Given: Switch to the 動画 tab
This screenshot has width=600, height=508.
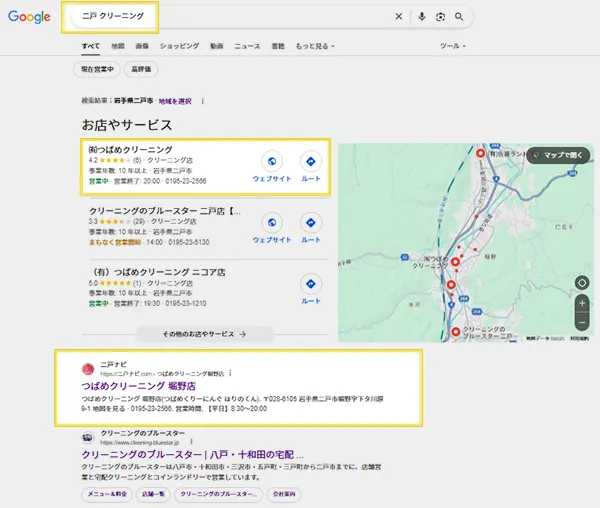Looking at the screenshot, I should 217,46.
